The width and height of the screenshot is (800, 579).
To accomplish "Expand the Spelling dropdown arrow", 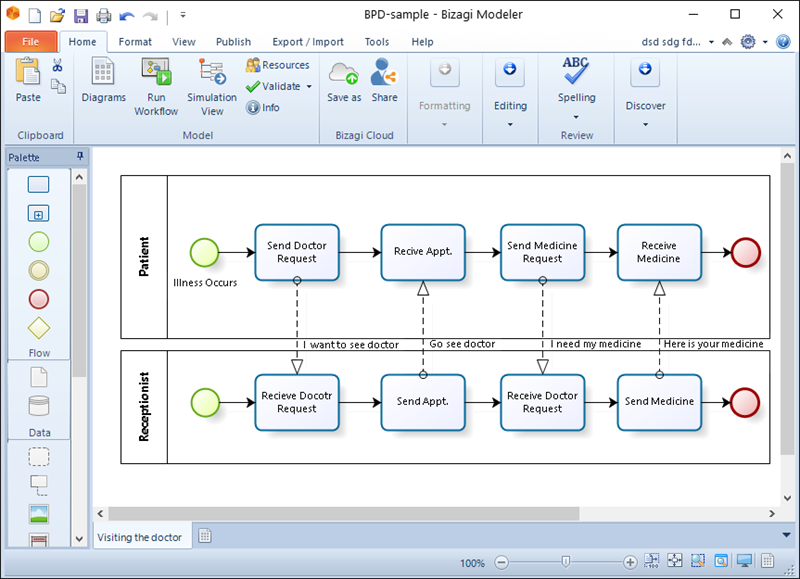I will [x=576, y=117].
